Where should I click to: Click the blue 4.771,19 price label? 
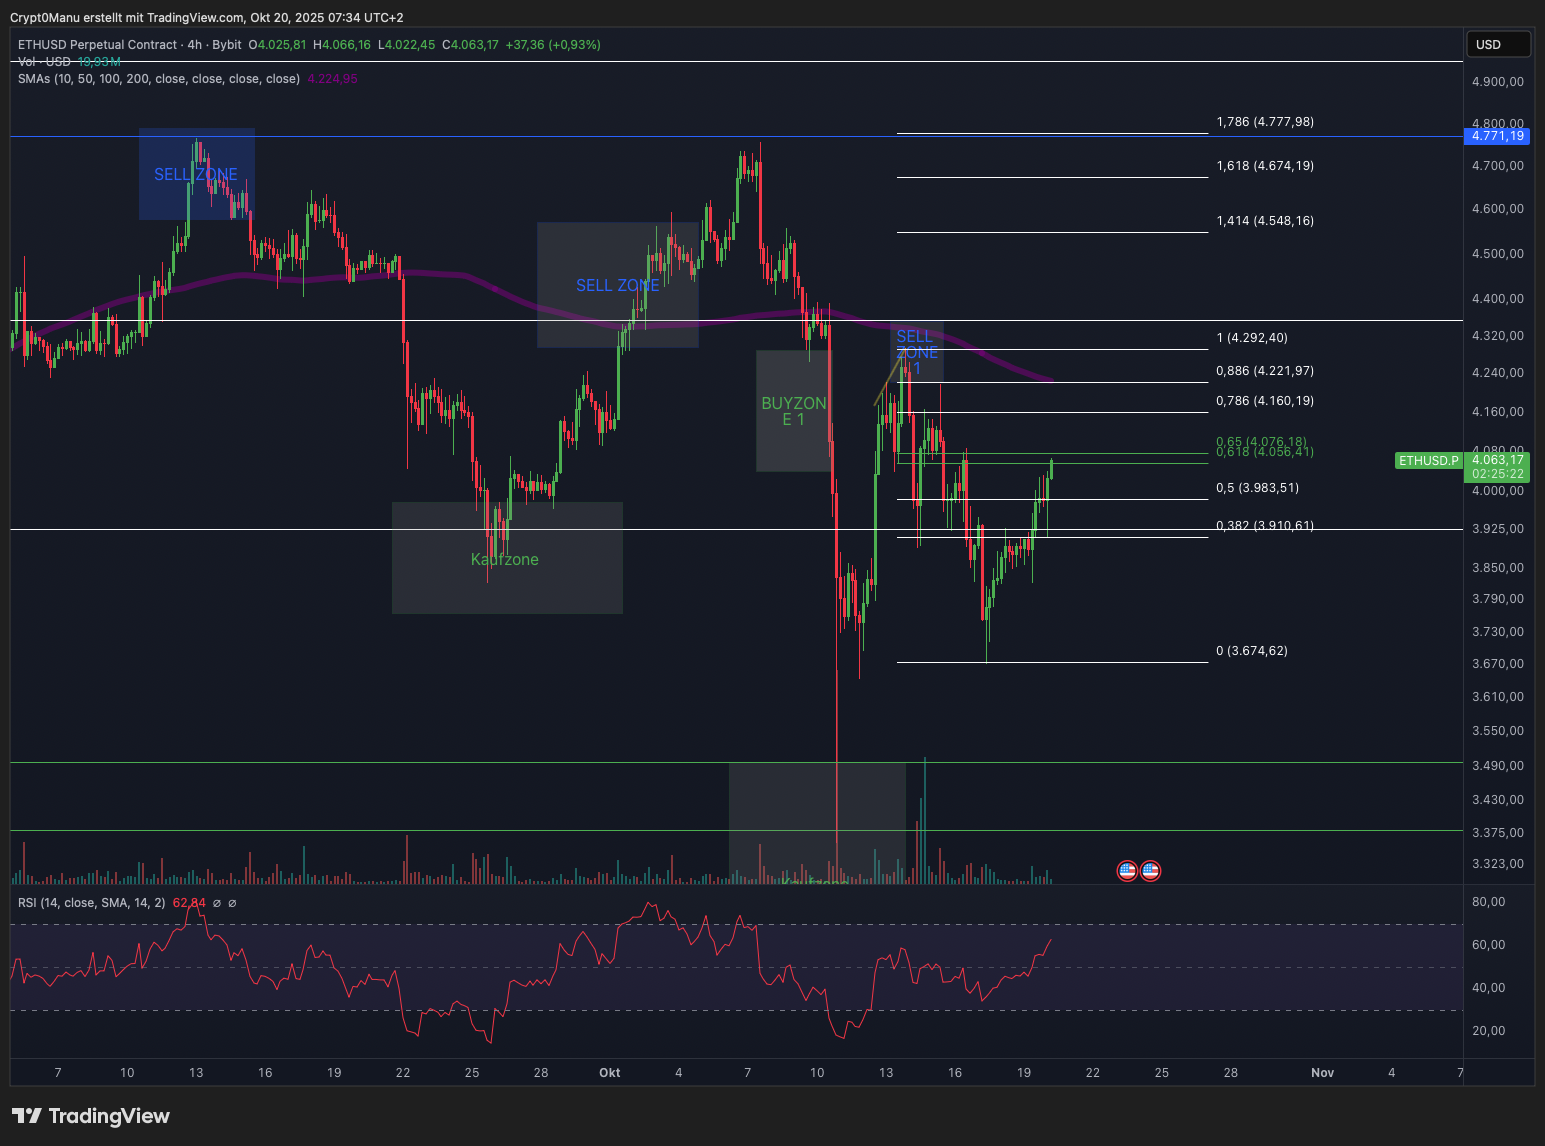[x=1497, y=136]
